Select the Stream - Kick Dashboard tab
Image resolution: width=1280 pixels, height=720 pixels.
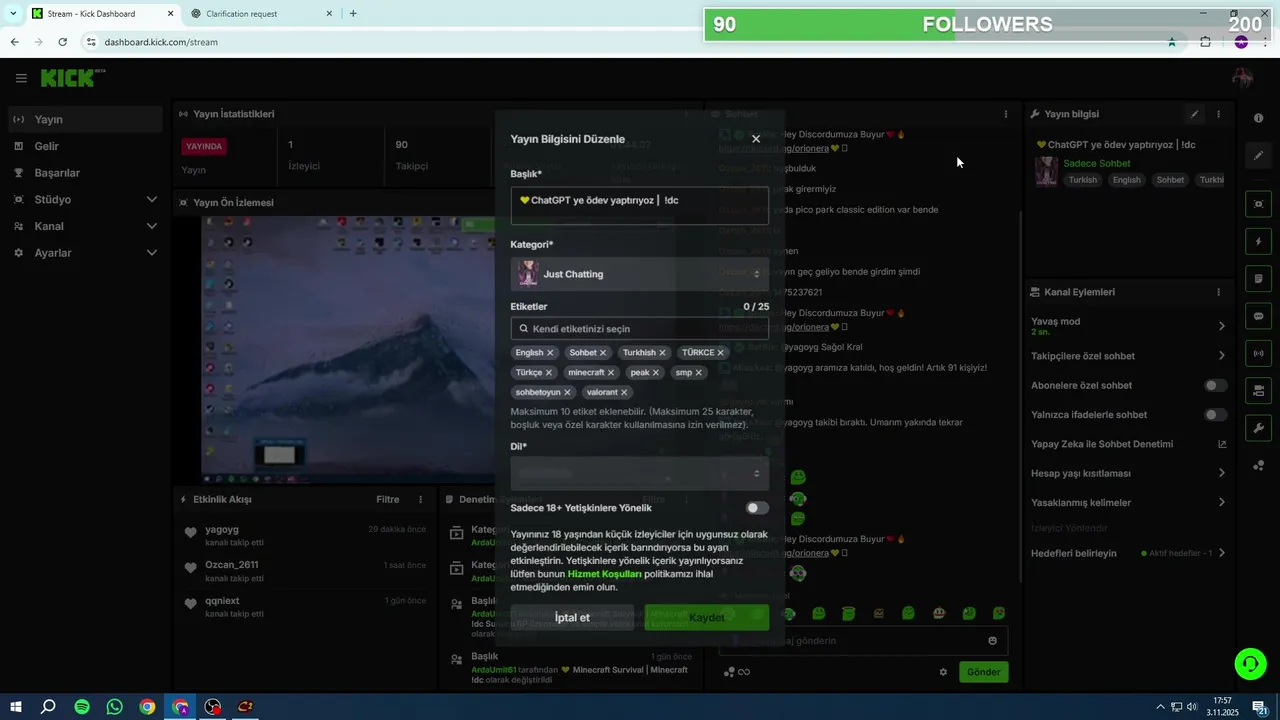[100, 14]
